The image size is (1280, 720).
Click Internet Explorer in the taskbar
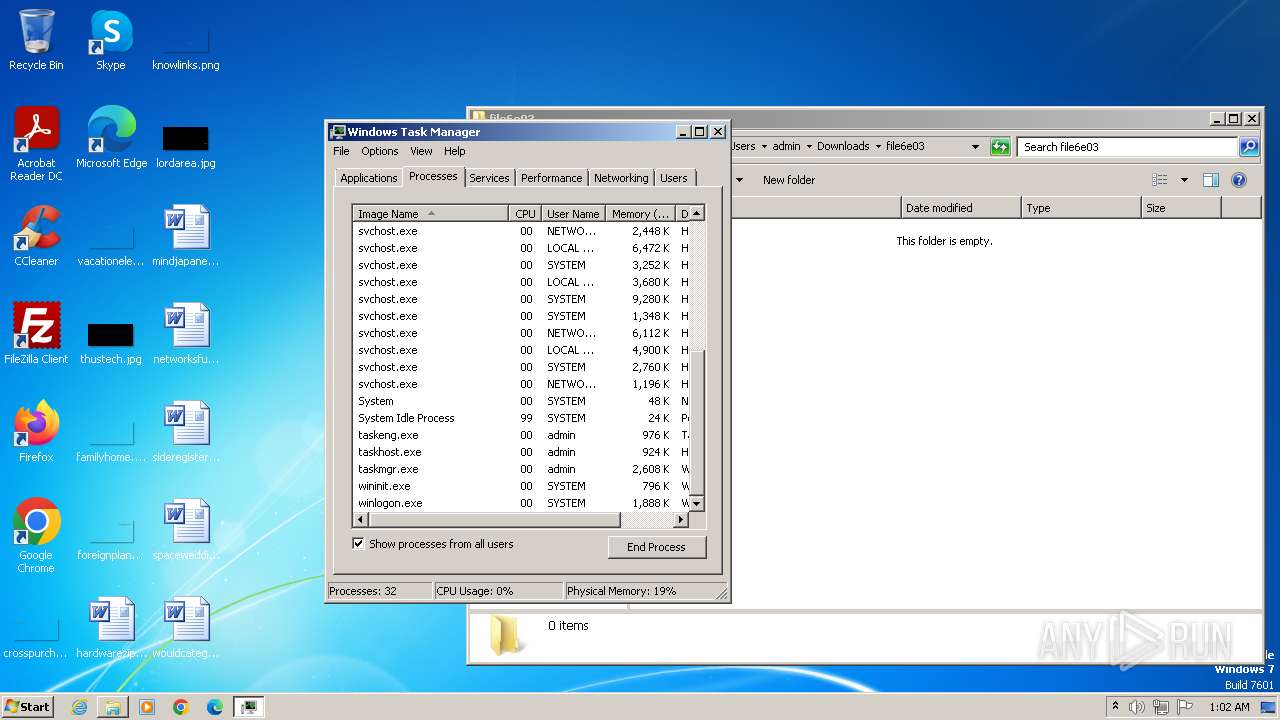(x=79, y=707)
